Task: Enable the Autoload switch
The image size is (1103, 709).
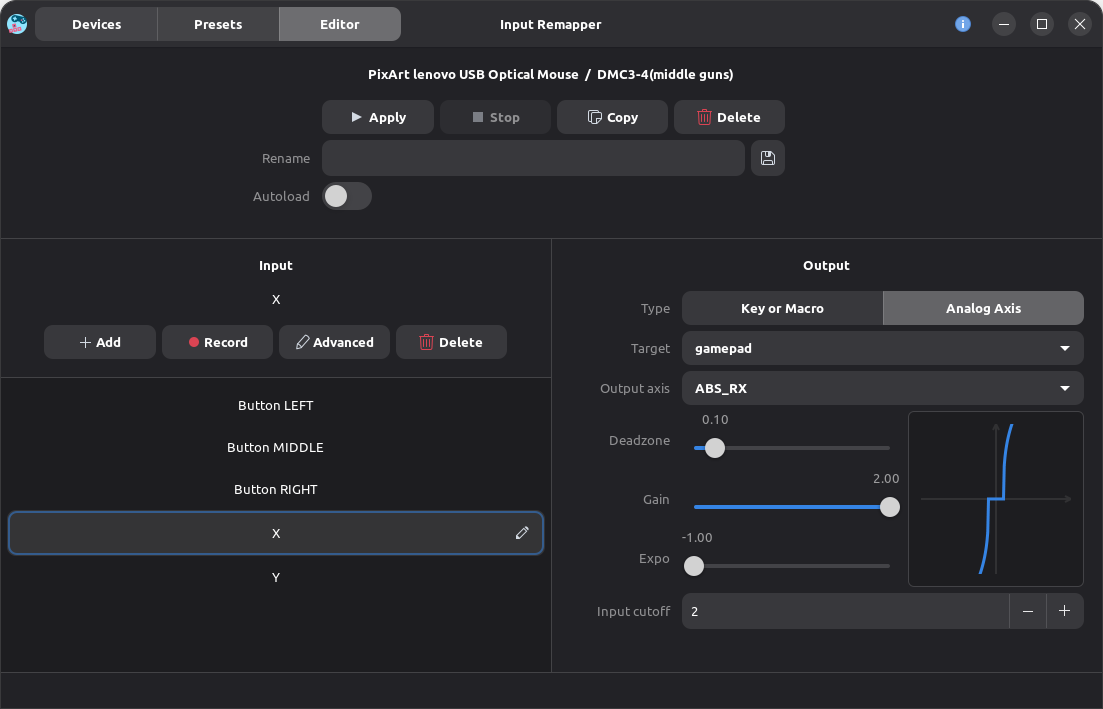Action: [347, 196]
